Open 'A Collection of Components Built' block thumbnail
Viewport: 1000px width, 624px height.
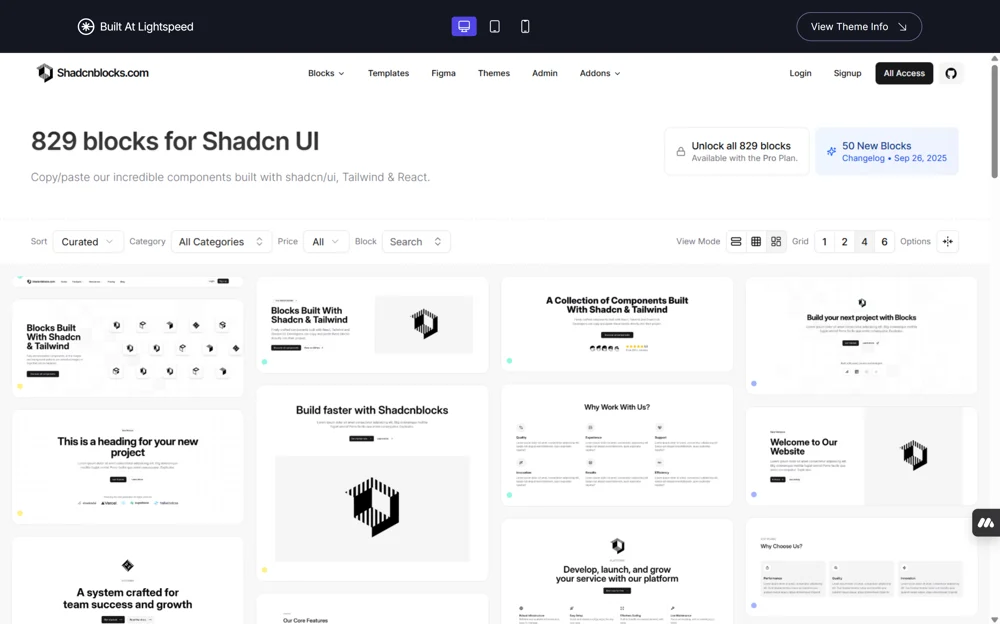click(x=617, y=323)
